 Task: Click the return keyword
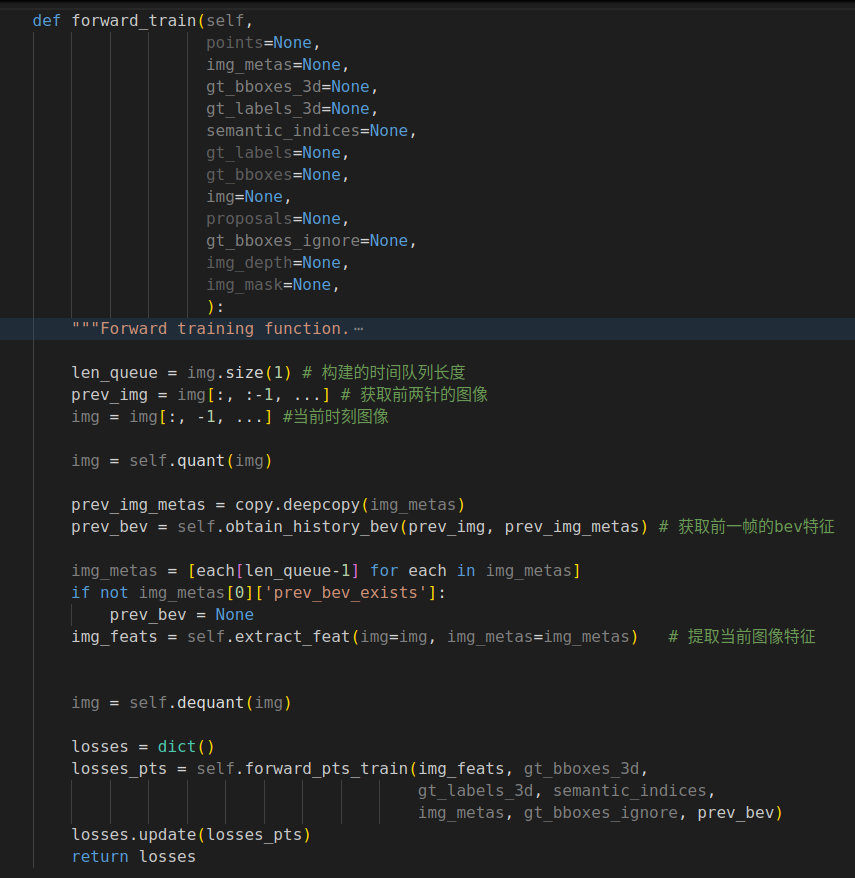click(x=100, y=857)
